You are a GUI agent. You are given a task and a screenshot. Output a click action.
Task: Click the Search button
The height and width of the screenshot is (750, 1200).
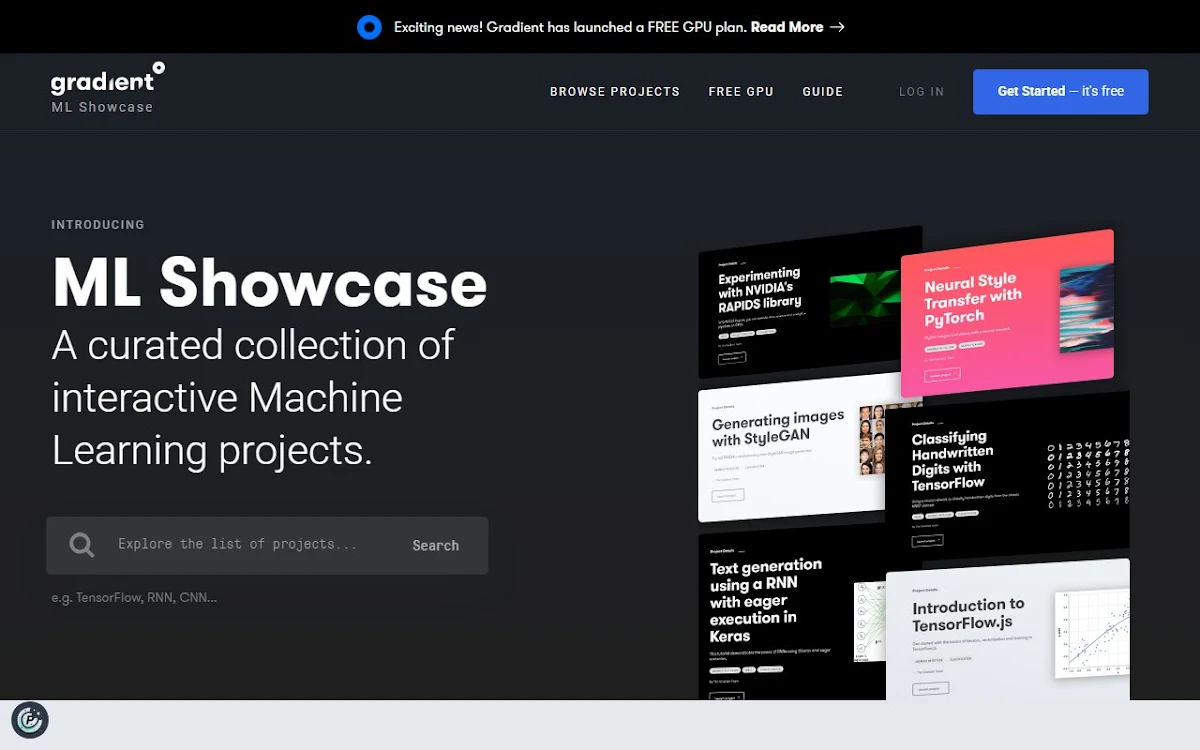436,545
